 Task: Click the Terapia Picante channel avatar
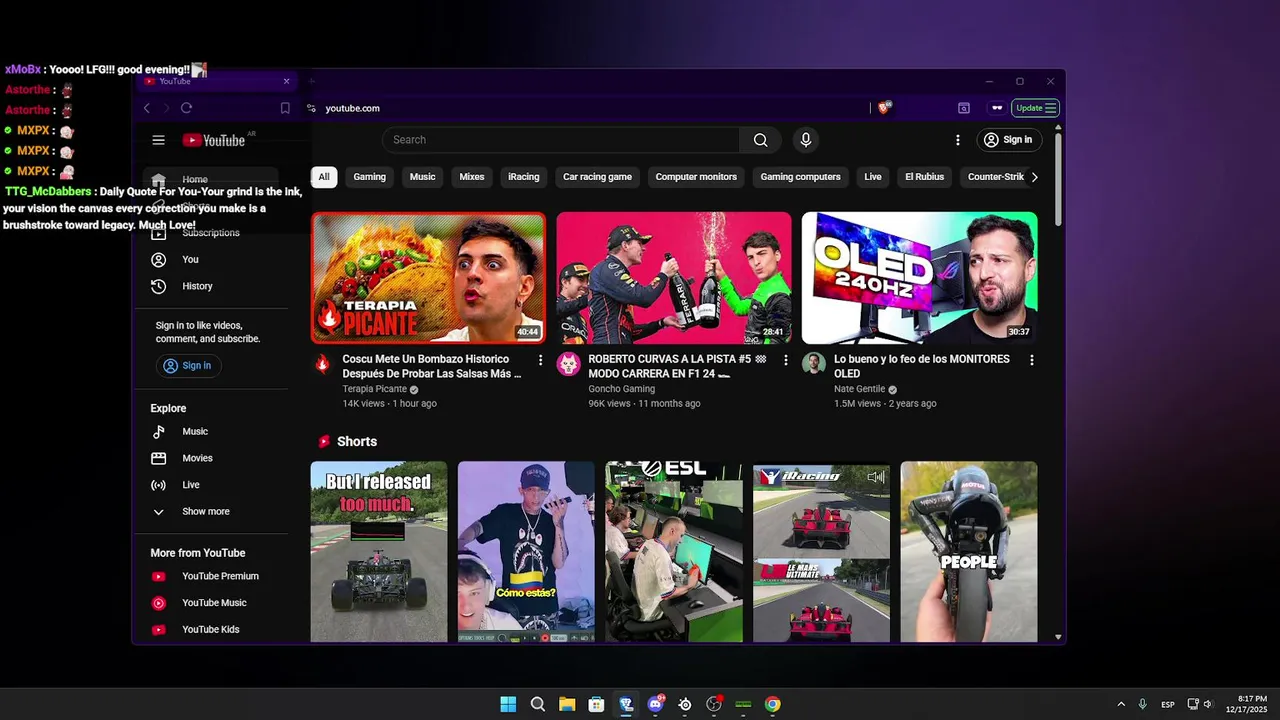coord(322,364)
